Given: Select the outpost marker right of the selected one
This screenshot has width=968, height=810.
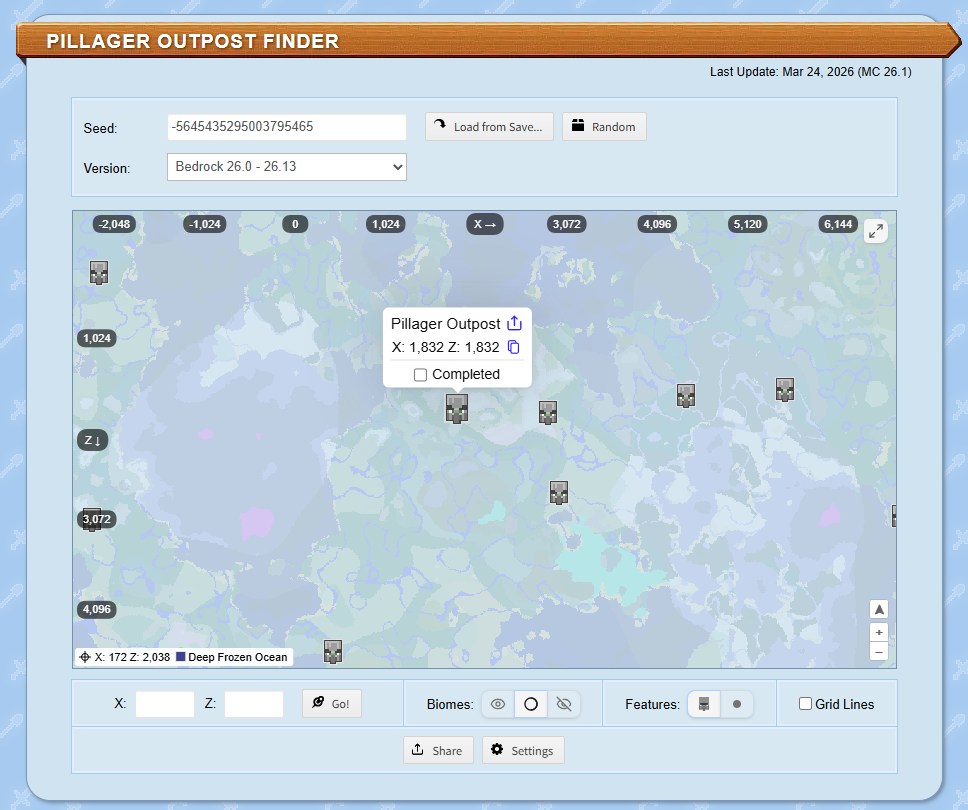Looking at the screenshot, I should pos(548,412).
